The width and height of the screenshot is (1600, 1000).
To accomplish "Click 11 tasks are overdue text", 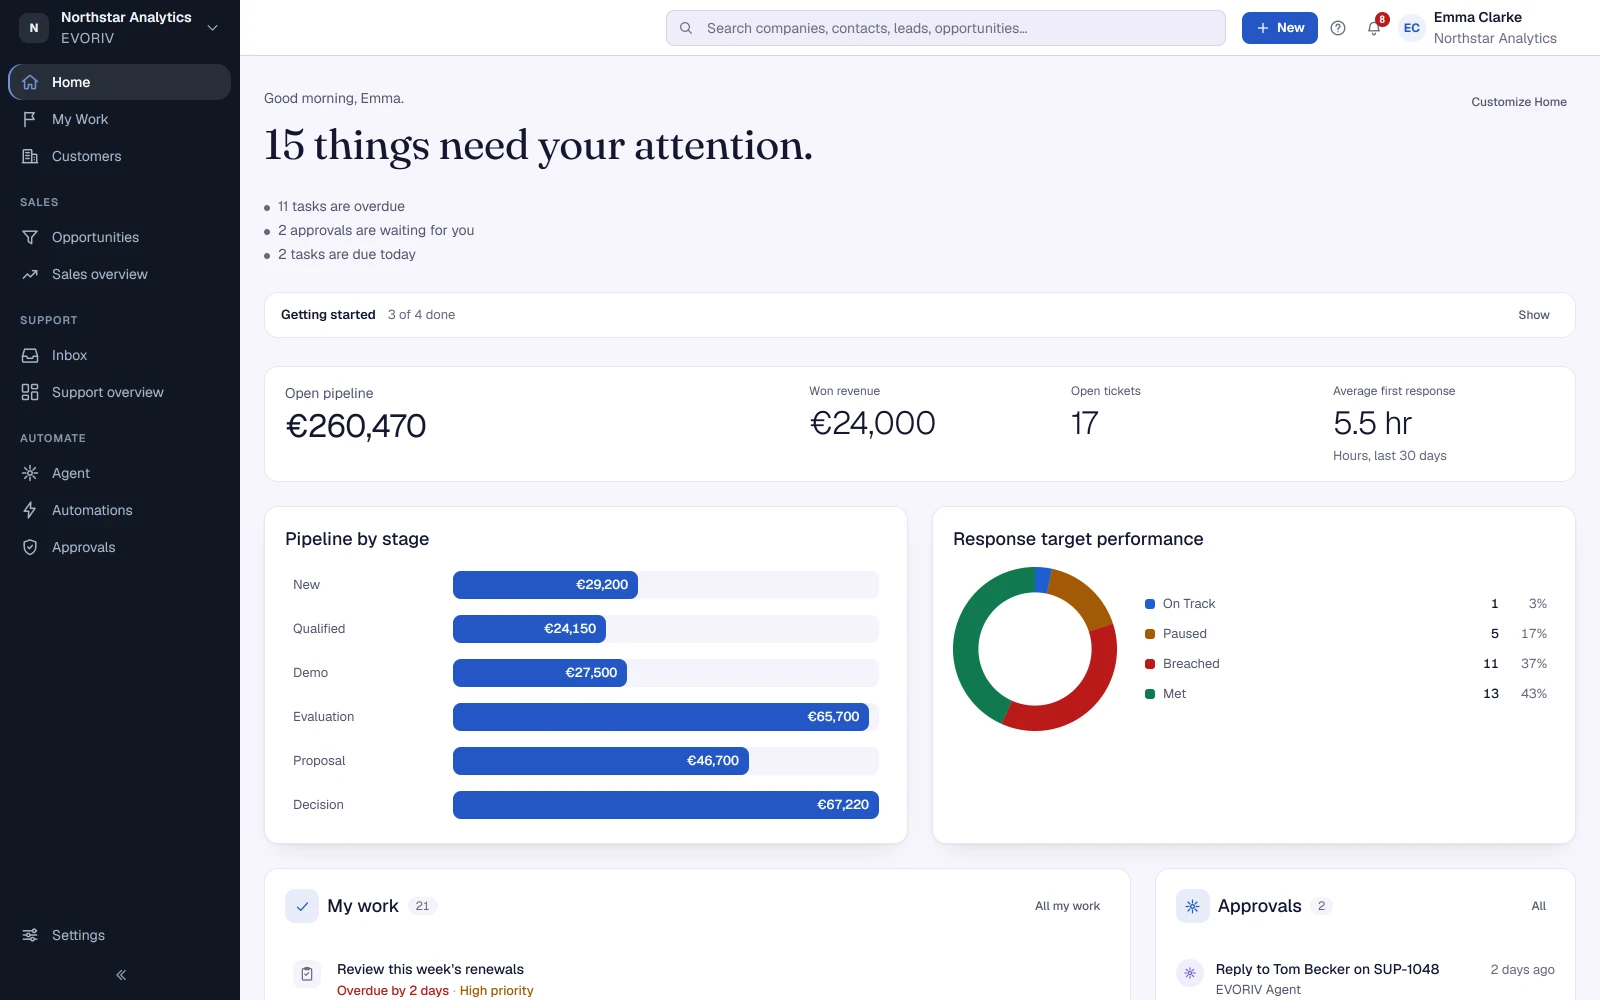I will 341,206.
